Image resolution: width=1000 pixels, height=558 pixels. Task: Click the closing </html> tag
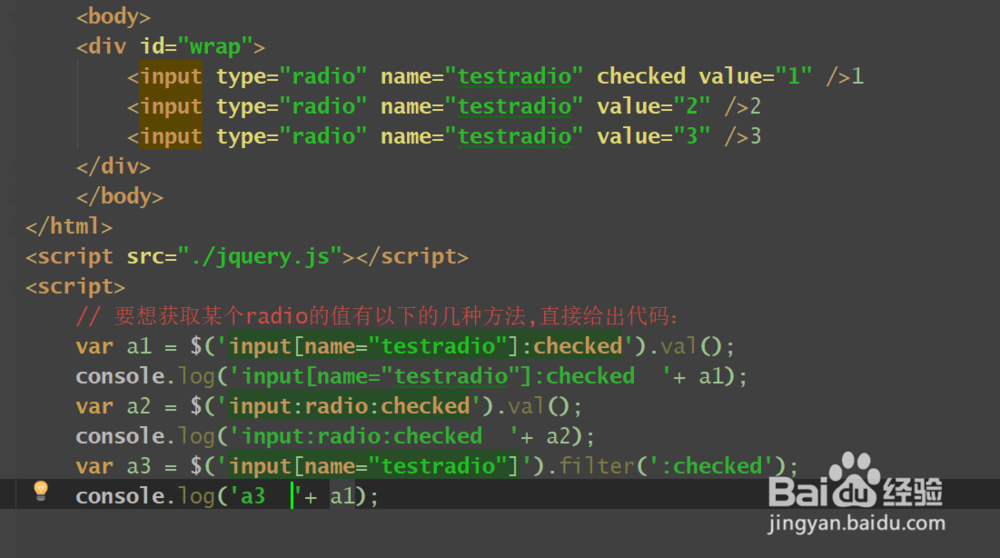pyautogui.click(x=69, y=226)
